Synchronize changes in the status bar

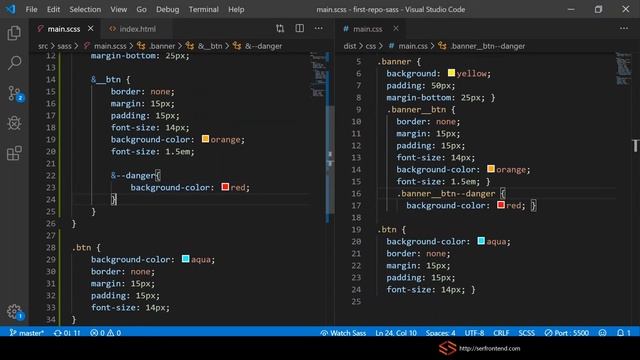[67, 333]
